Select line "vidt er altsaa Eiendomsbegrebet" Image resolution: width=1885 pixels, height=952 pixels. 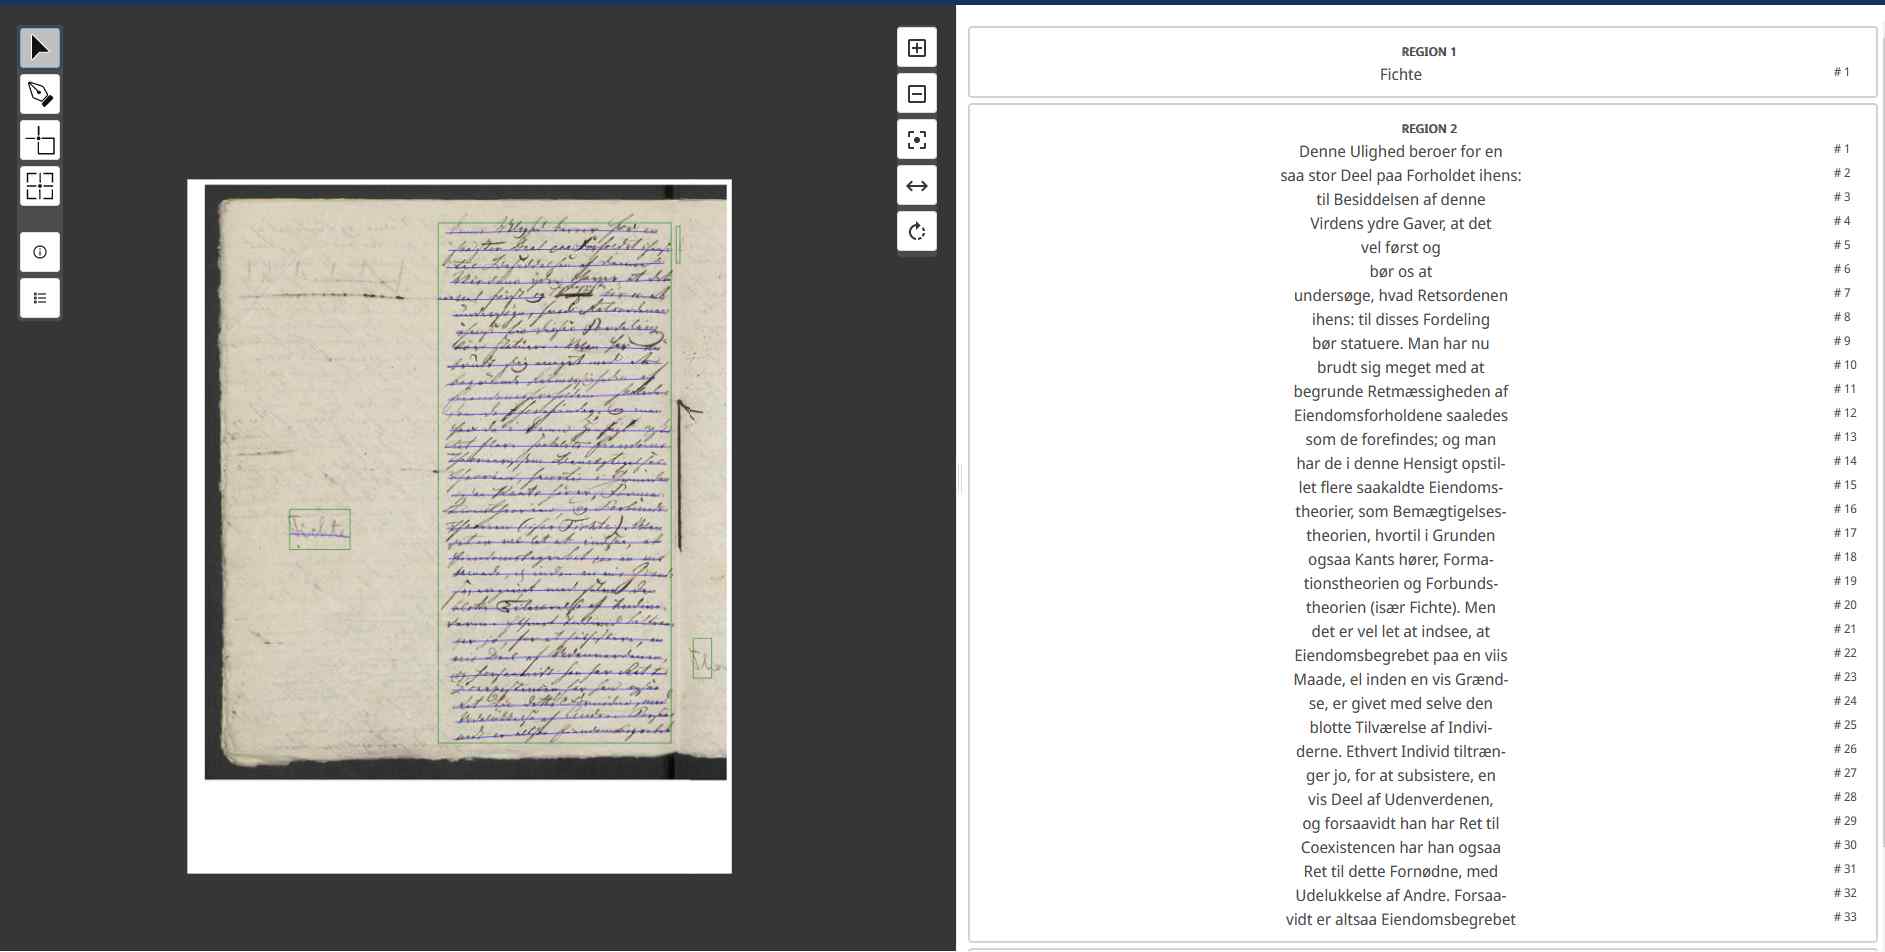click(x=1400, y=920)
